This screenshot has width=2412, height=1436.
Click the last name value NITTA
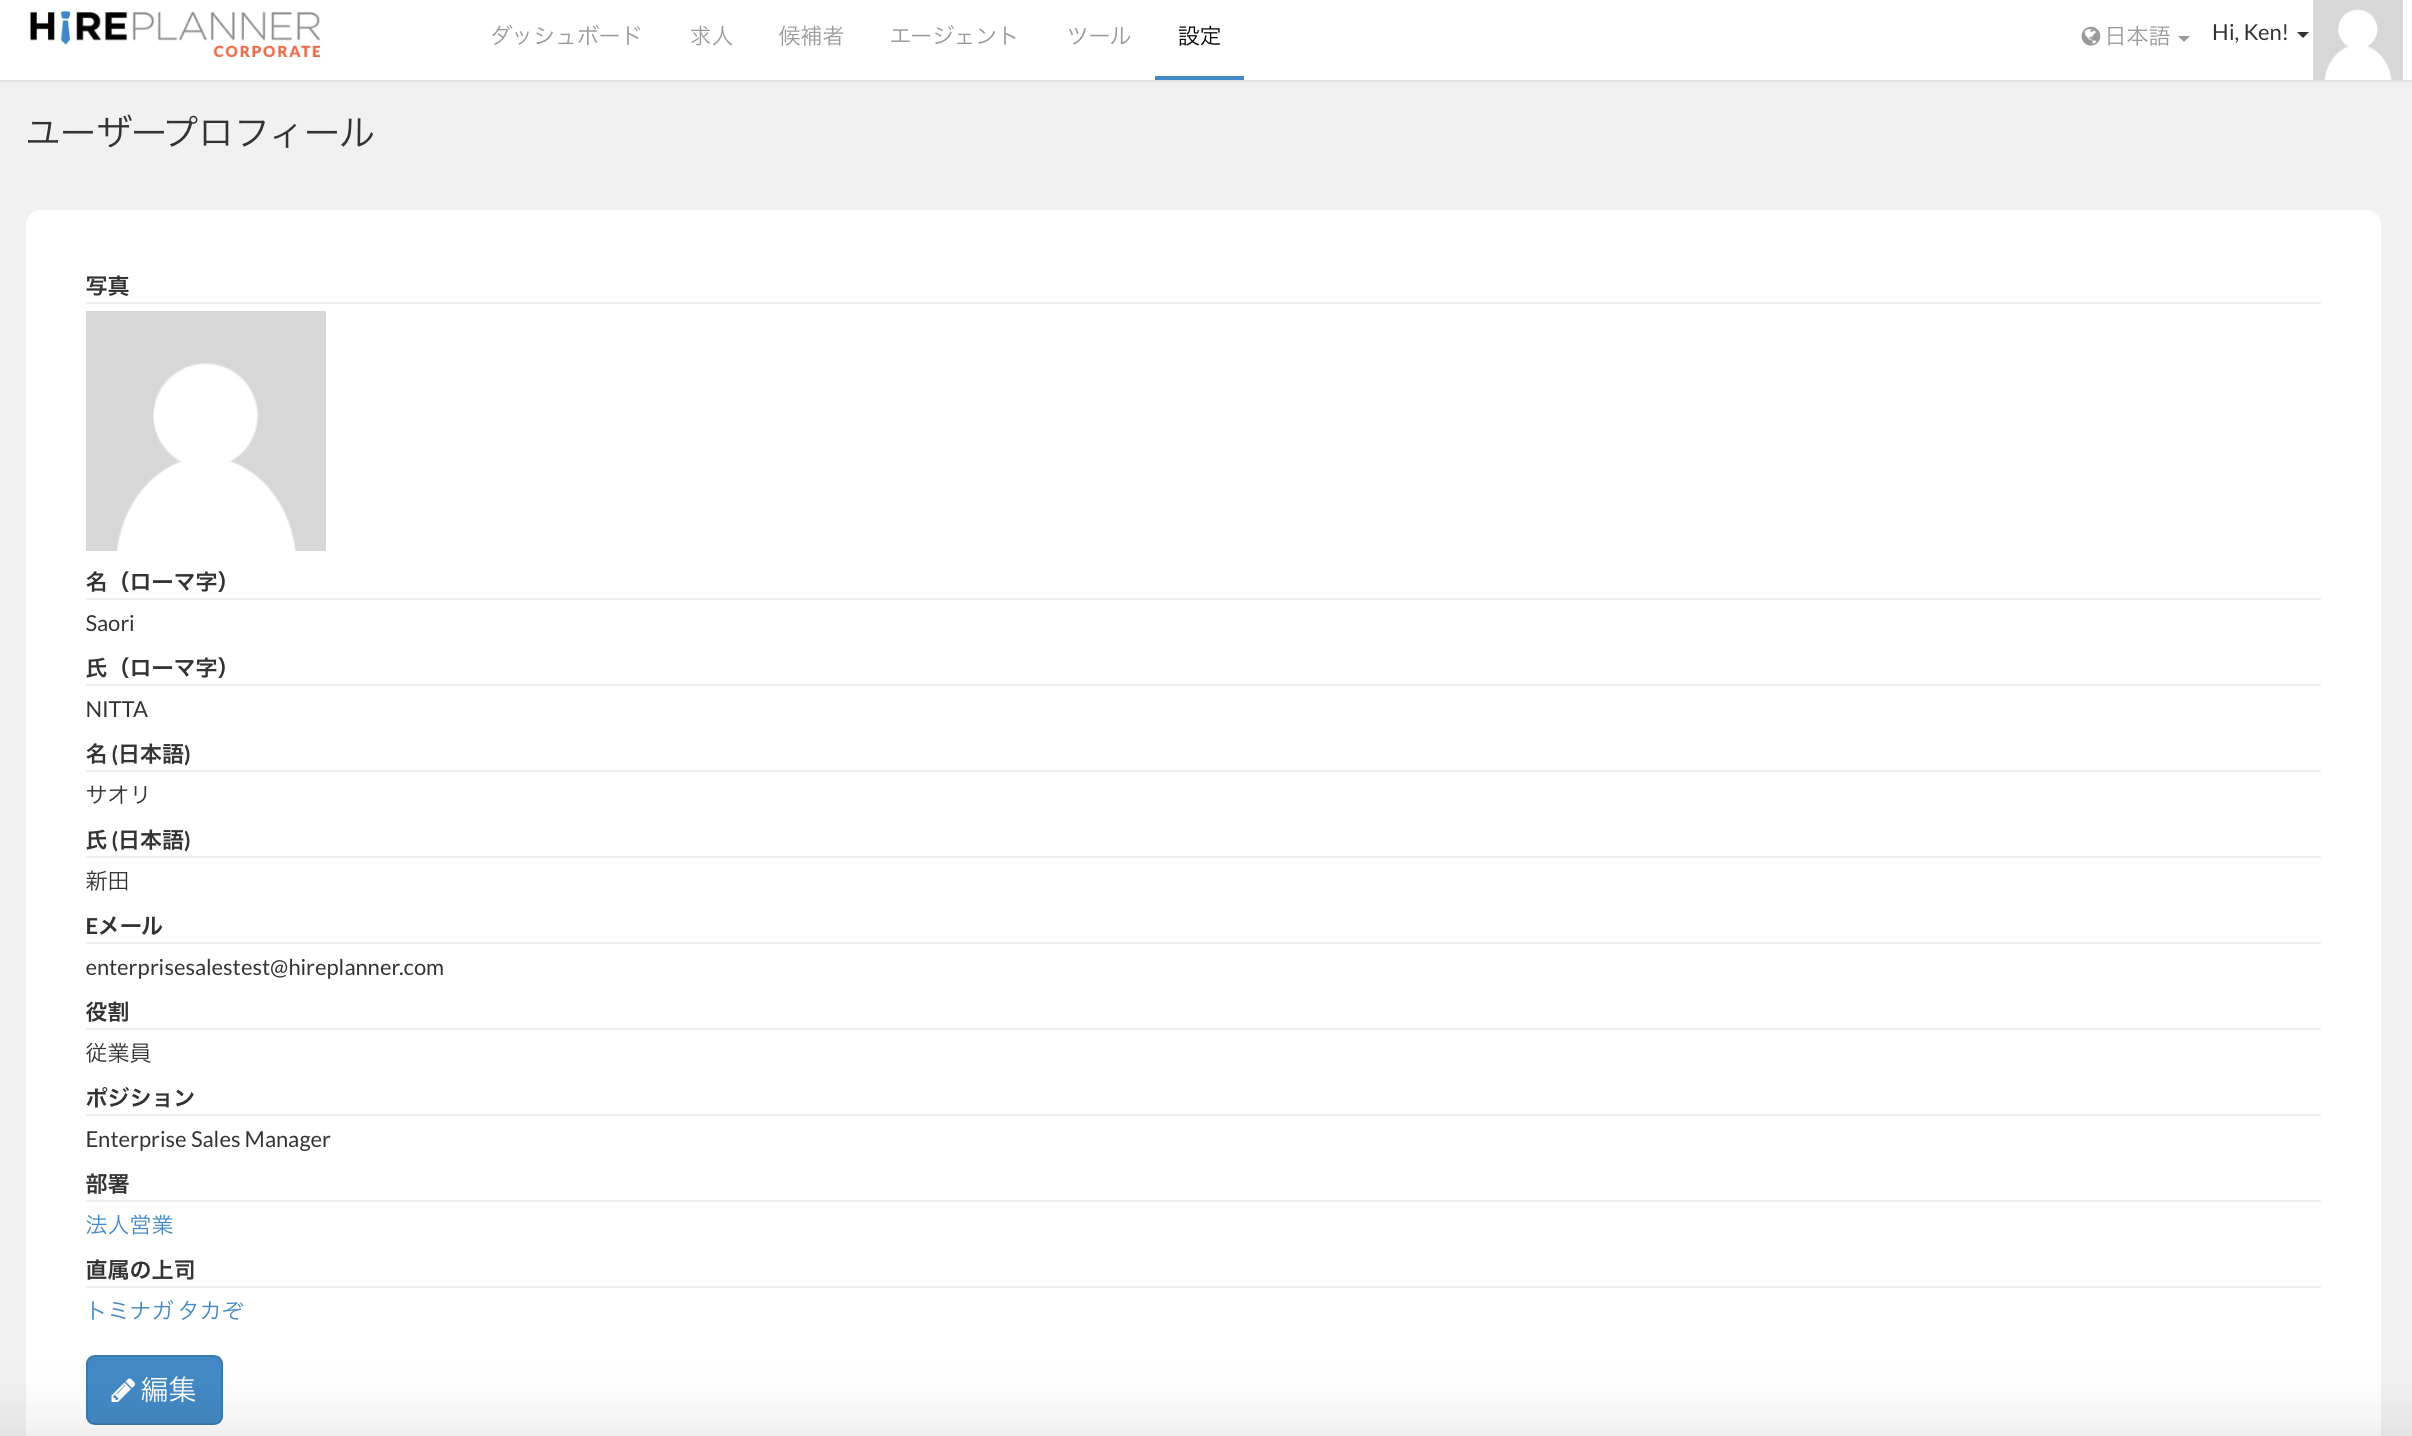coord(116,710)
